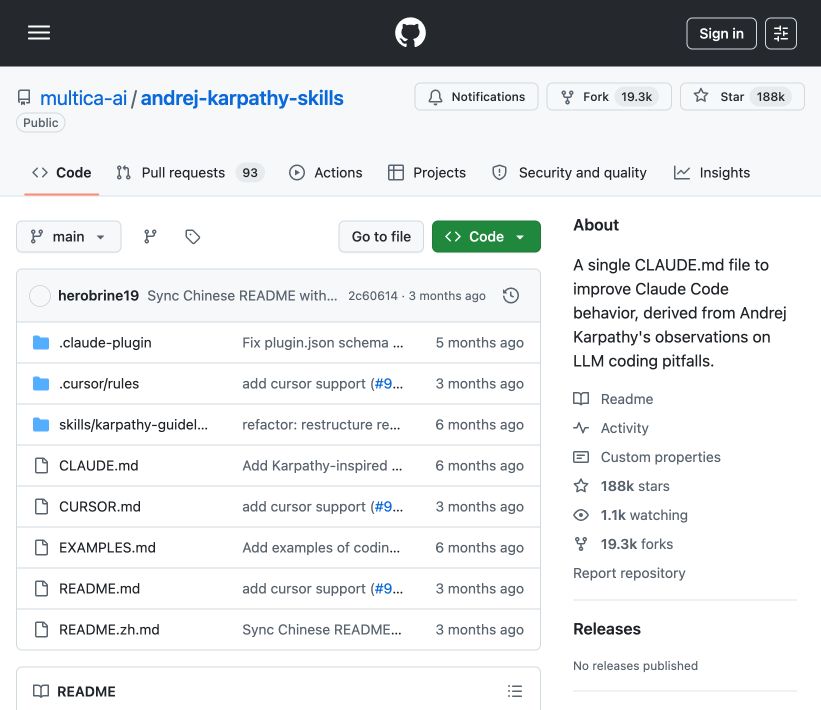Click Report repository link
The height and width of the screenshot is (710, 821).
[x=629, y=573]
